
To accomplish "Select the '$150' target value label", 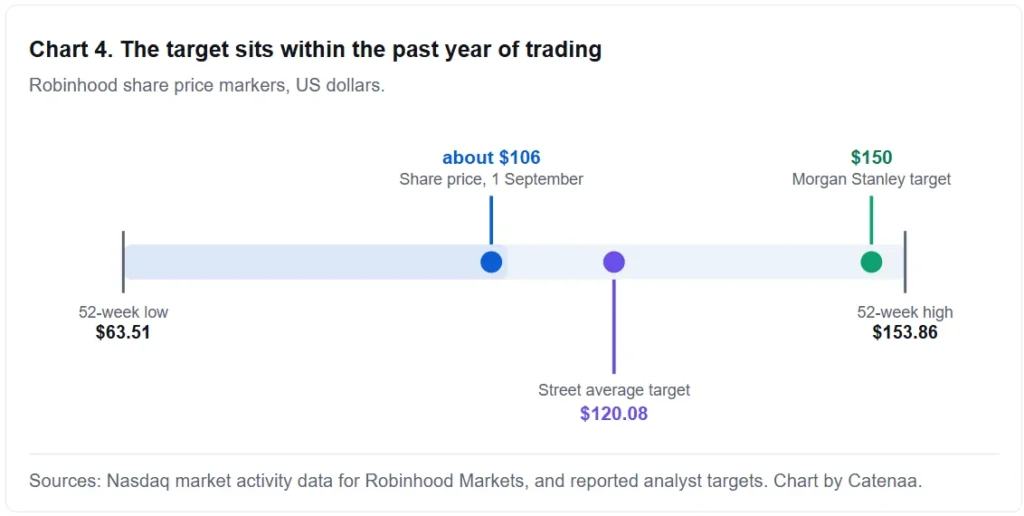I will point(871,157).
